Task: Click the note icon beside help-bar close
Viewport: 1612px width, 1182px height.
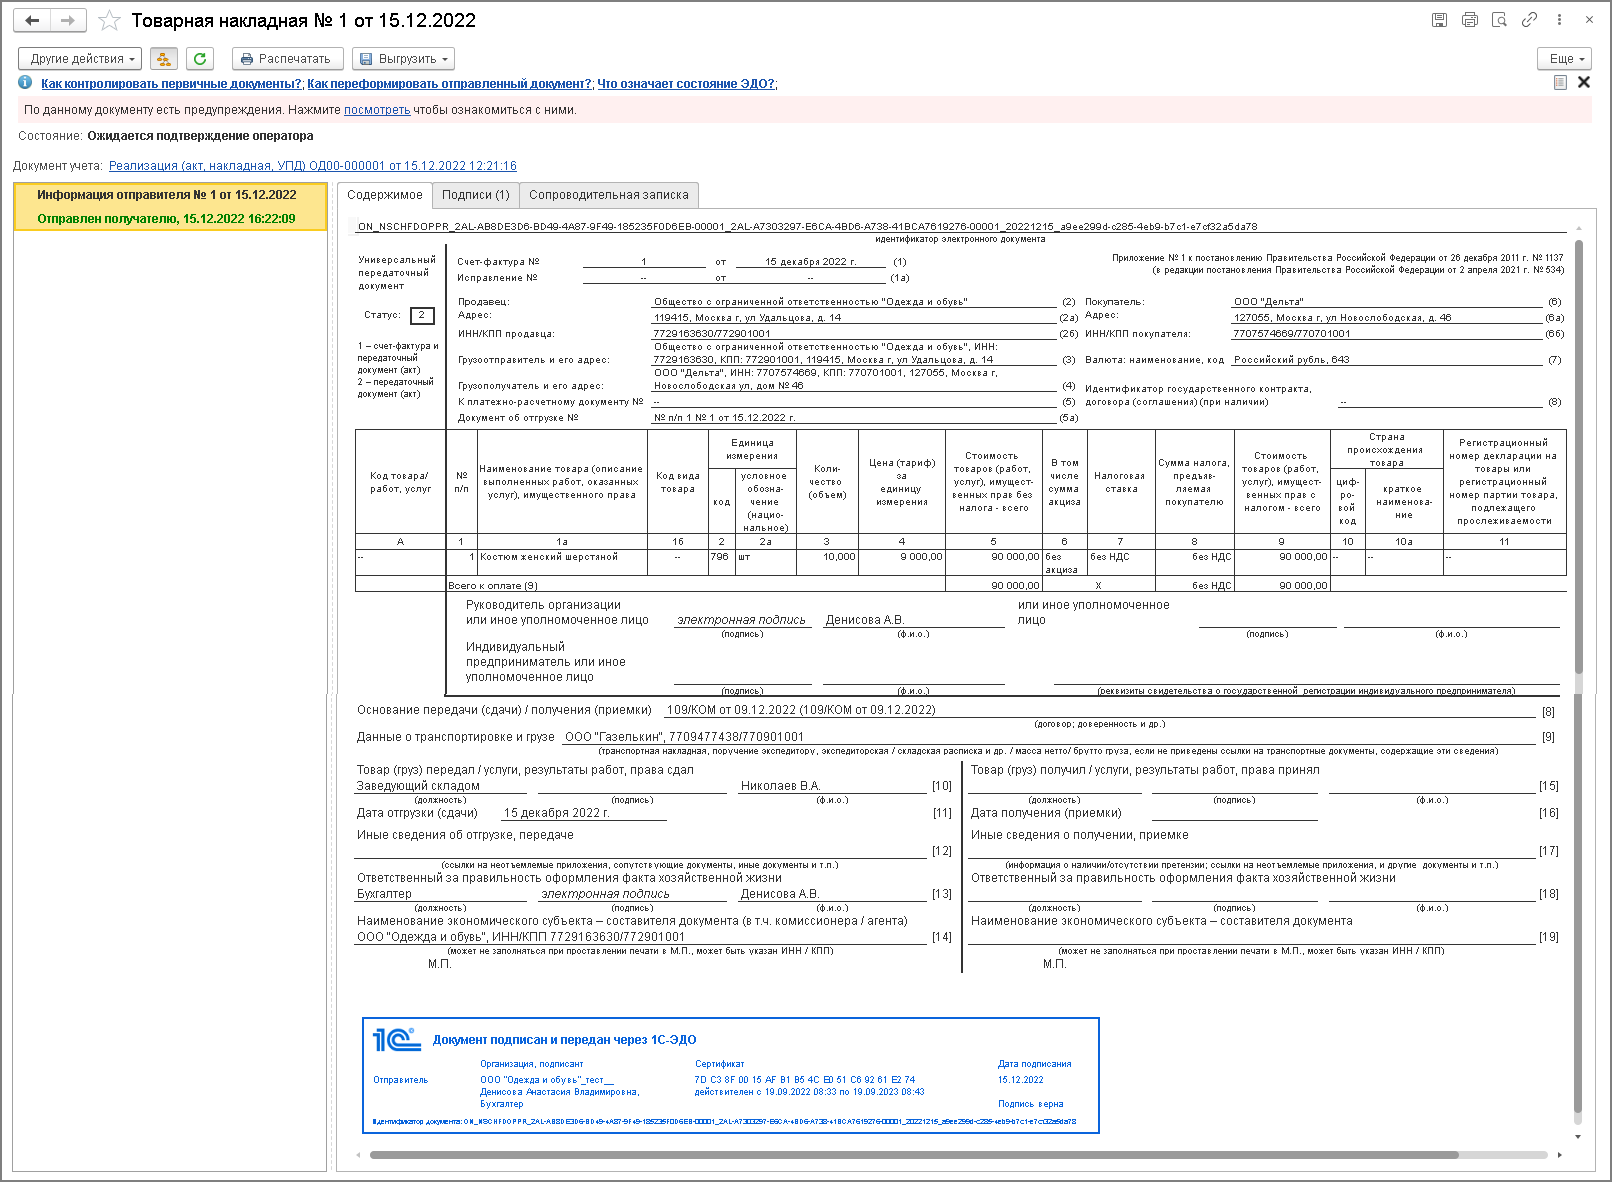Action: (x=1560, y=83)
